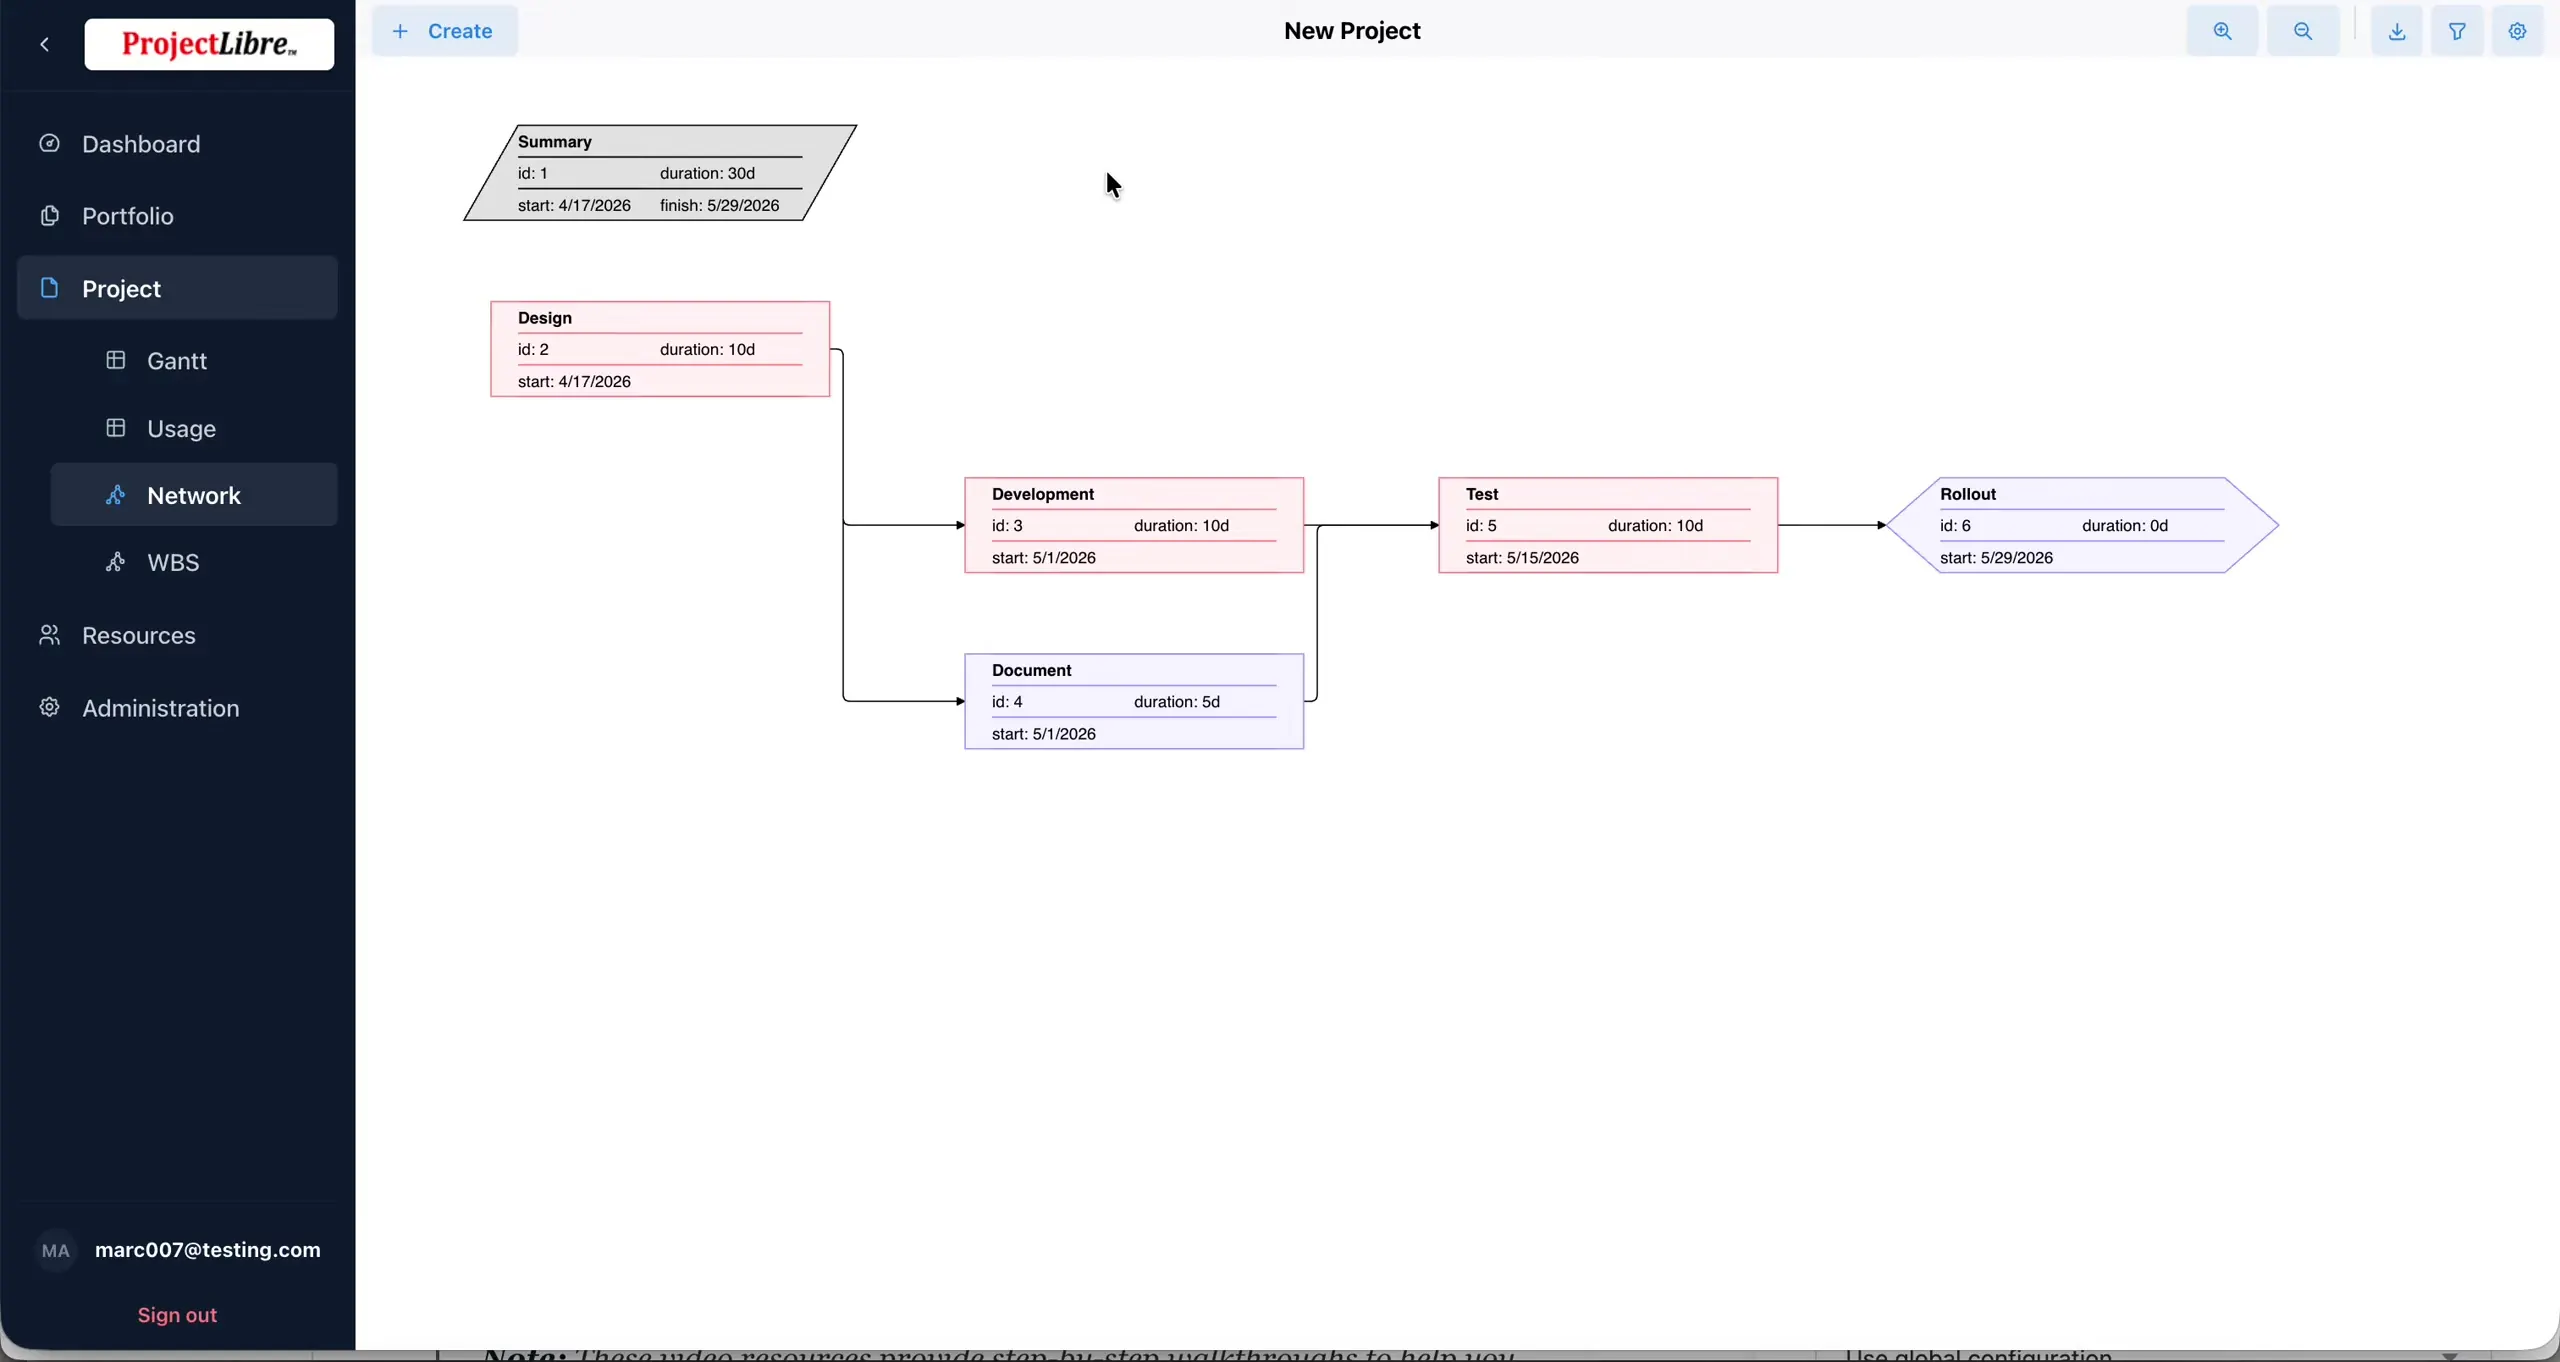Screen dimensions: 2560x1362
Task: Click 'duration: 5d' in Document node
Action: pyautogui.click(x=1177, y=702)
